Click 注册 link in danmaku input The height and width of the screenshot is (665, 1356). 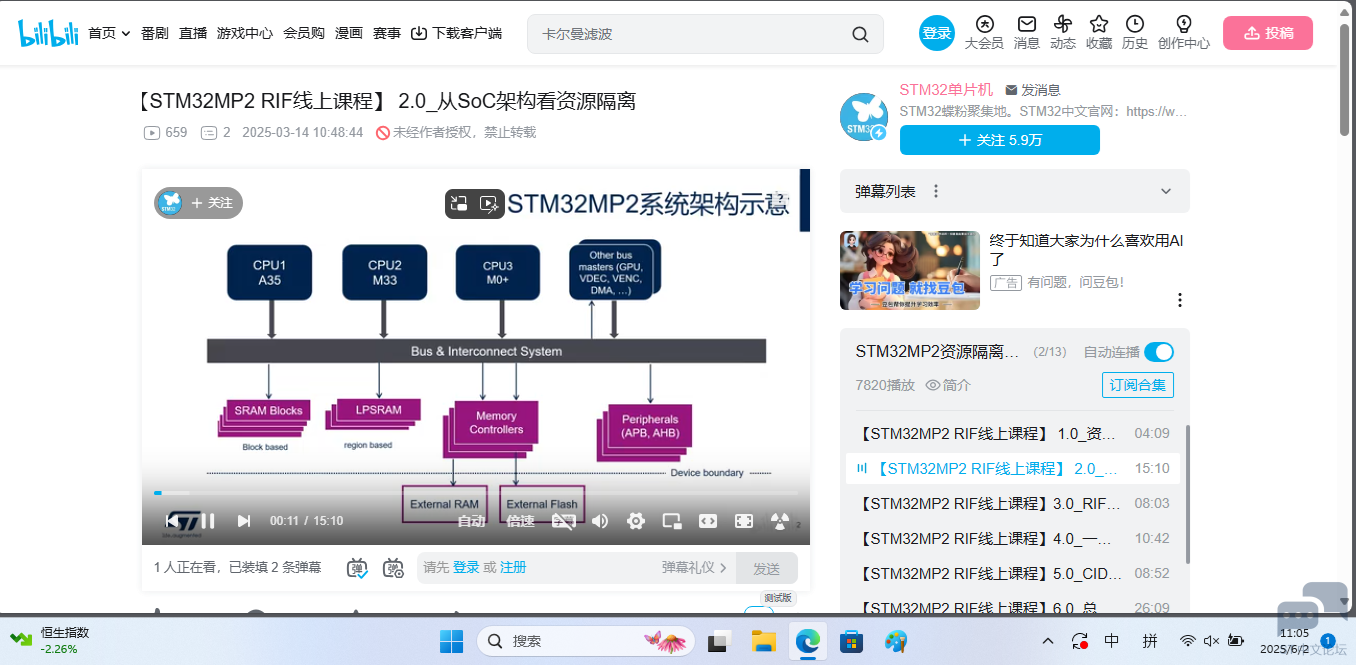[x=513, y=568]
